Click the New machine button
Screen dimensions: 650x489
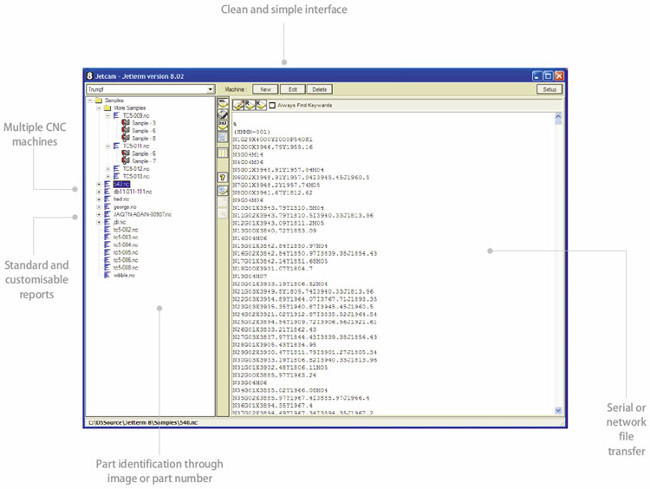pos(265,89)
